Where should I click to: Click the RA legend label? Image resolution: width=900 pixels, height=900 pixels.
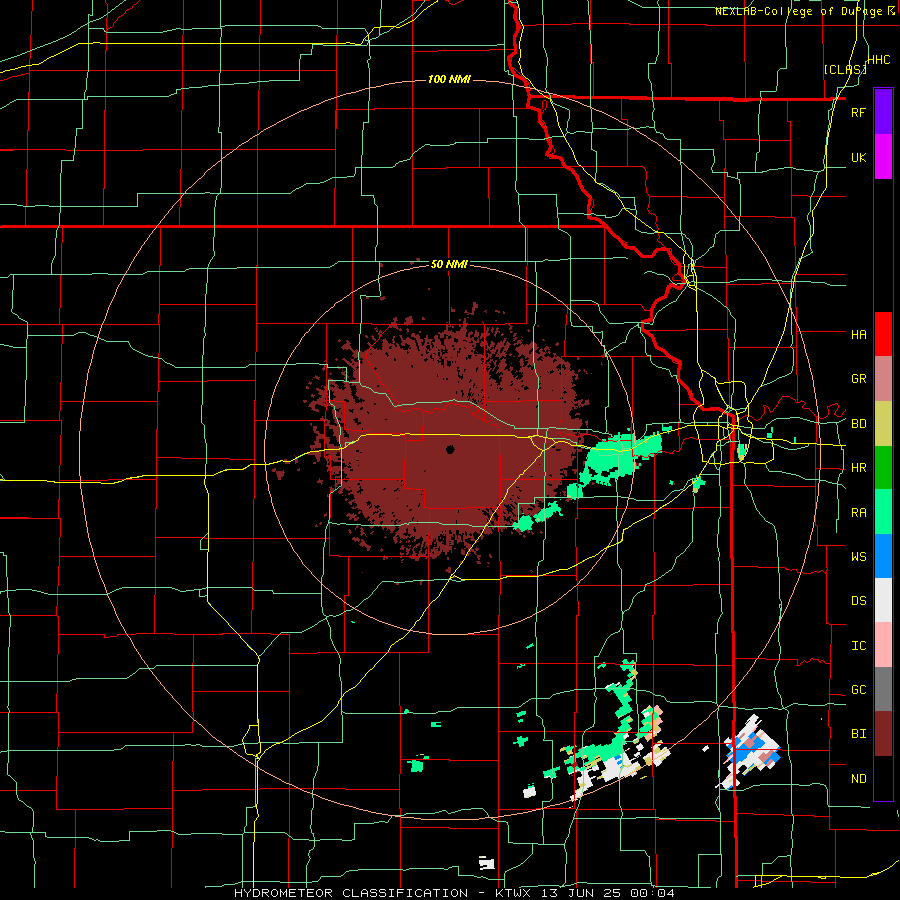coord(858,513)
